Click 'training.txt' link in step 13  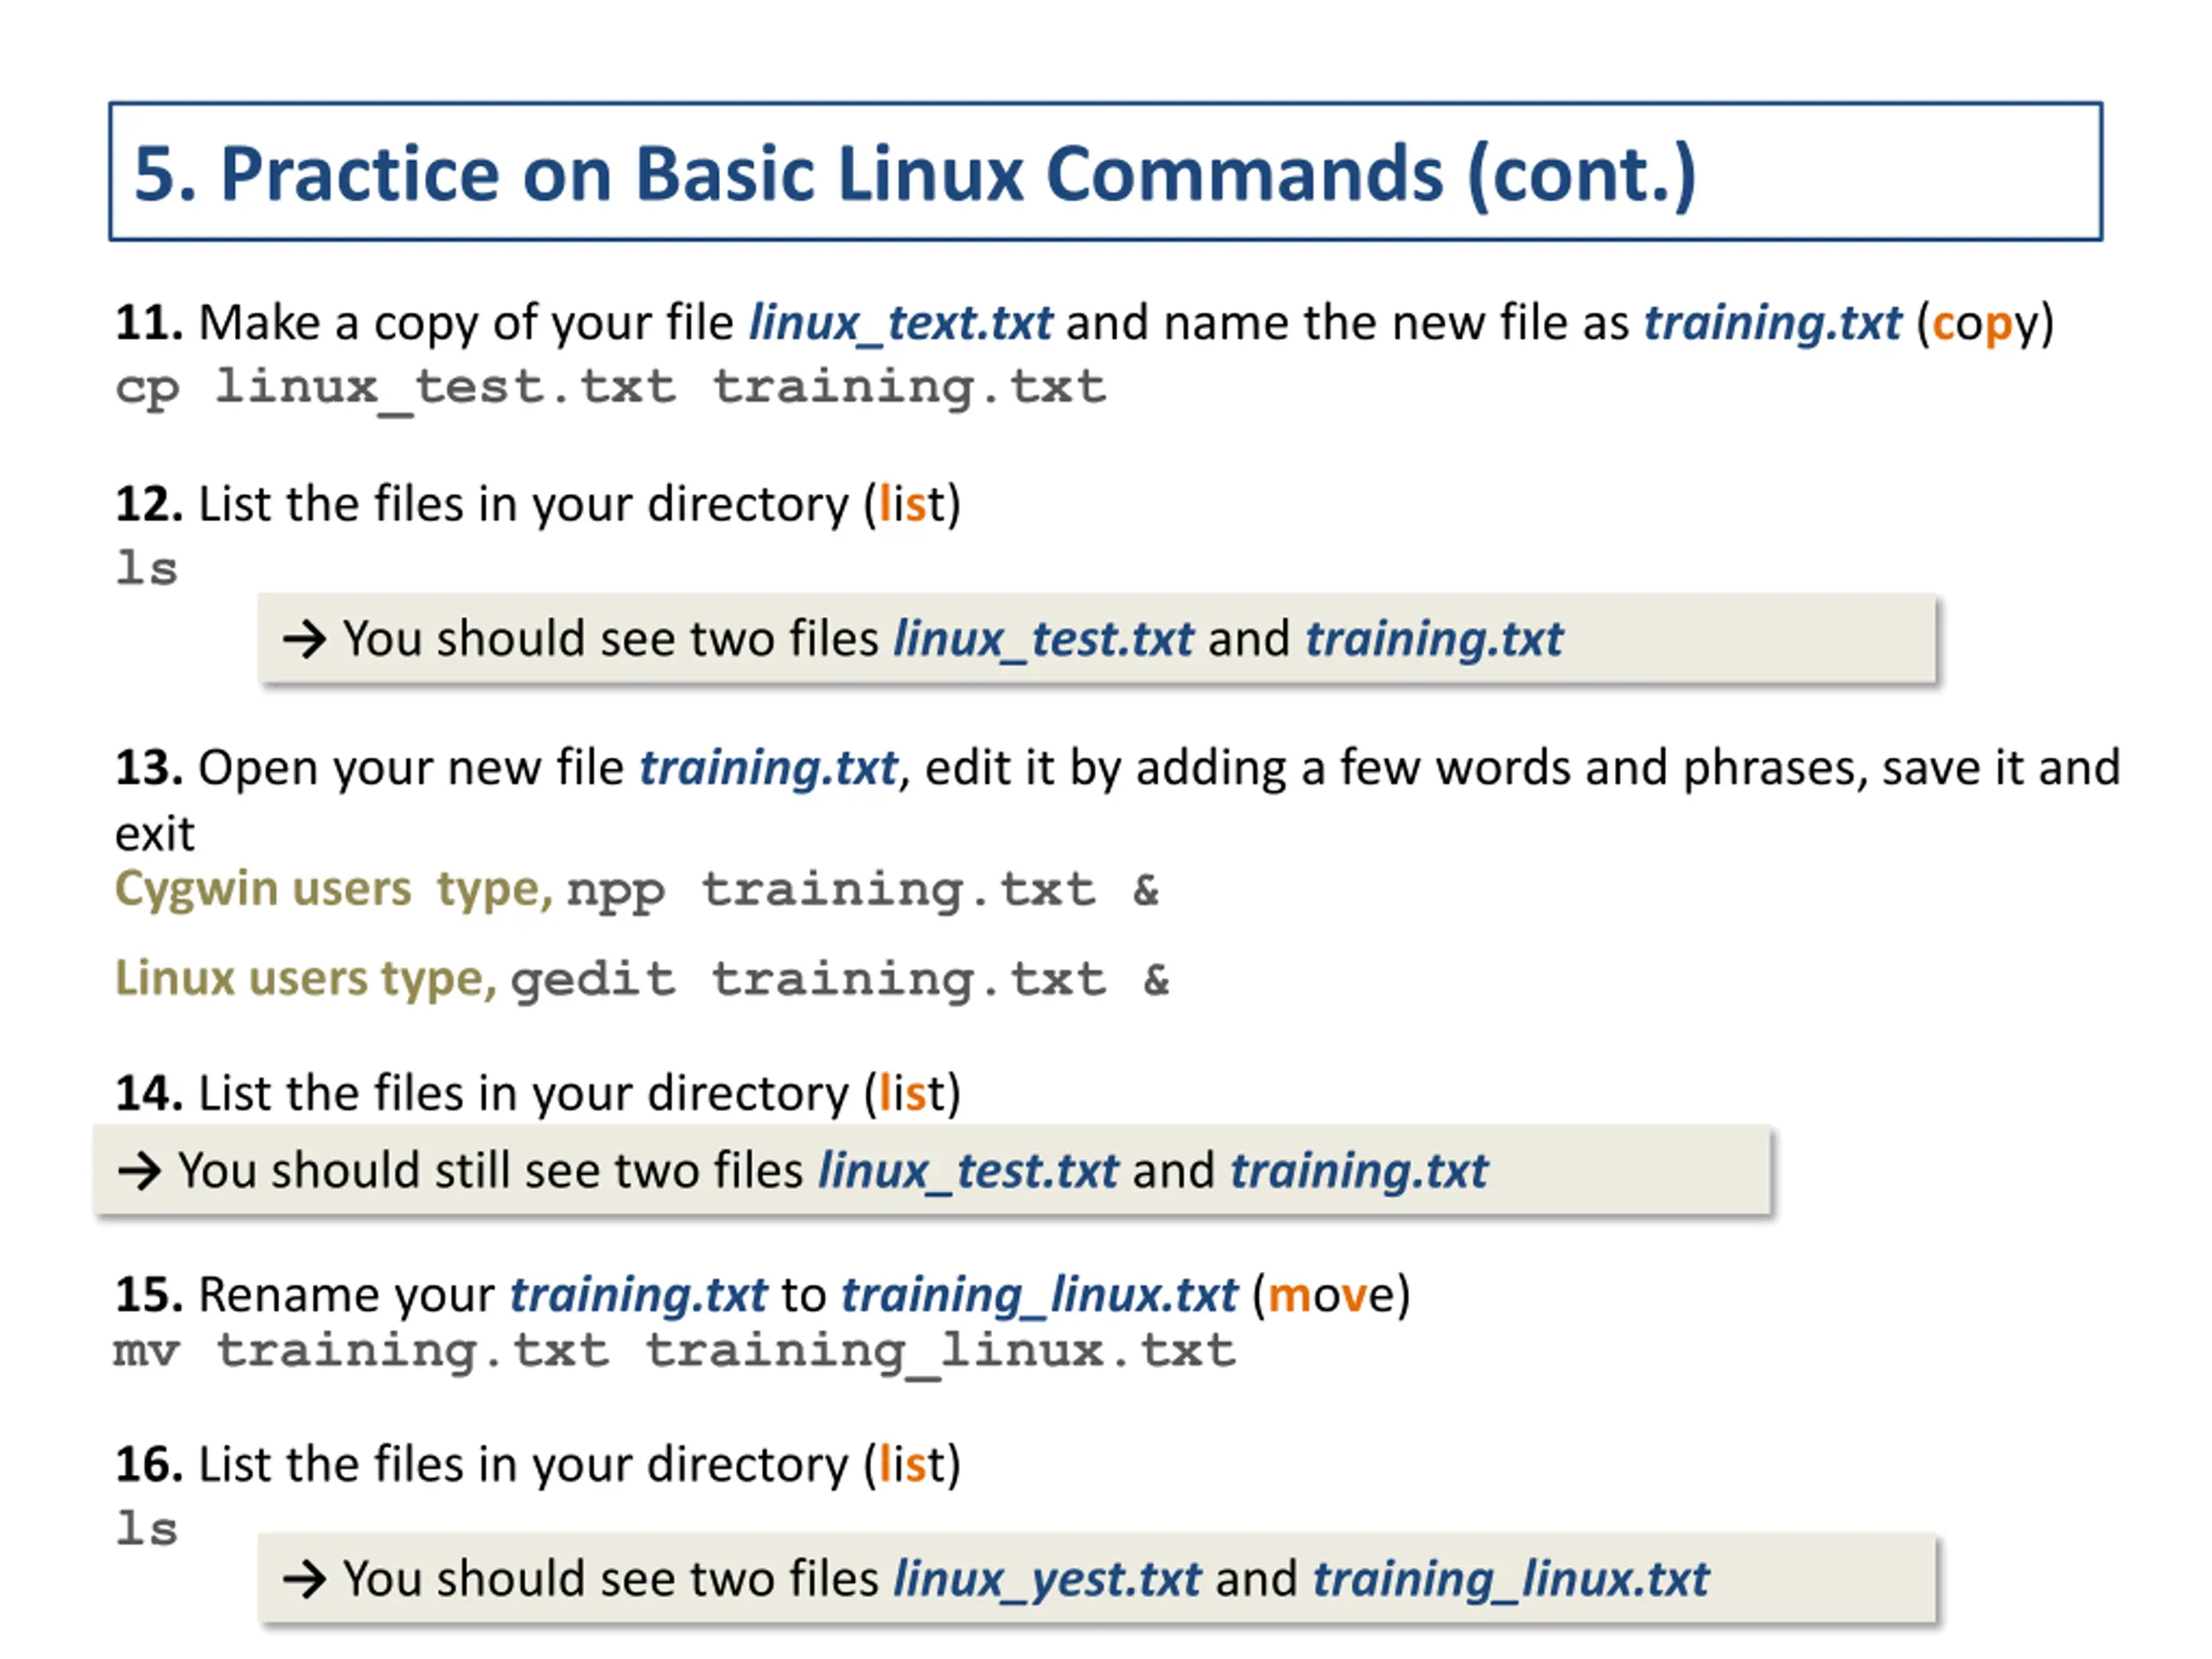point(768,768)
